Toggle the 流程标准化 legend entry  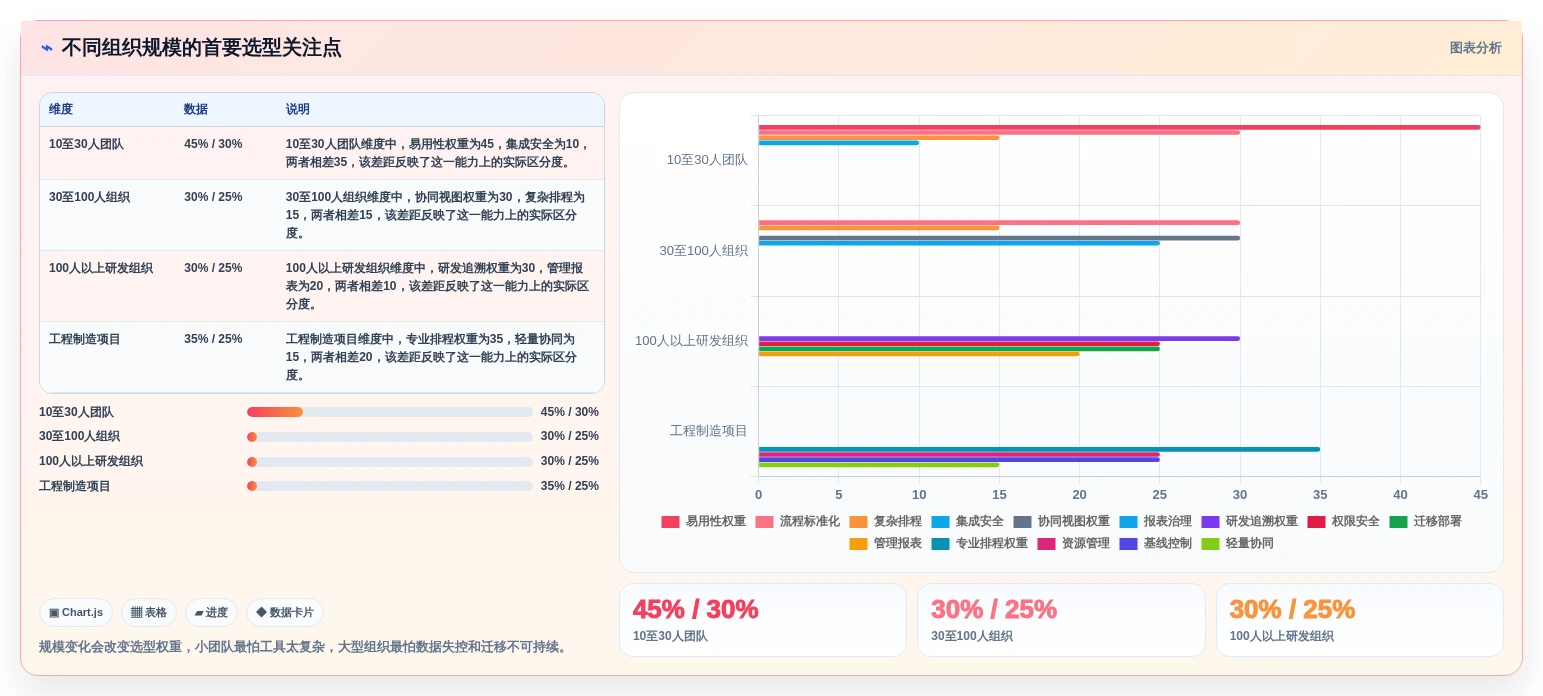coord(798,522)
